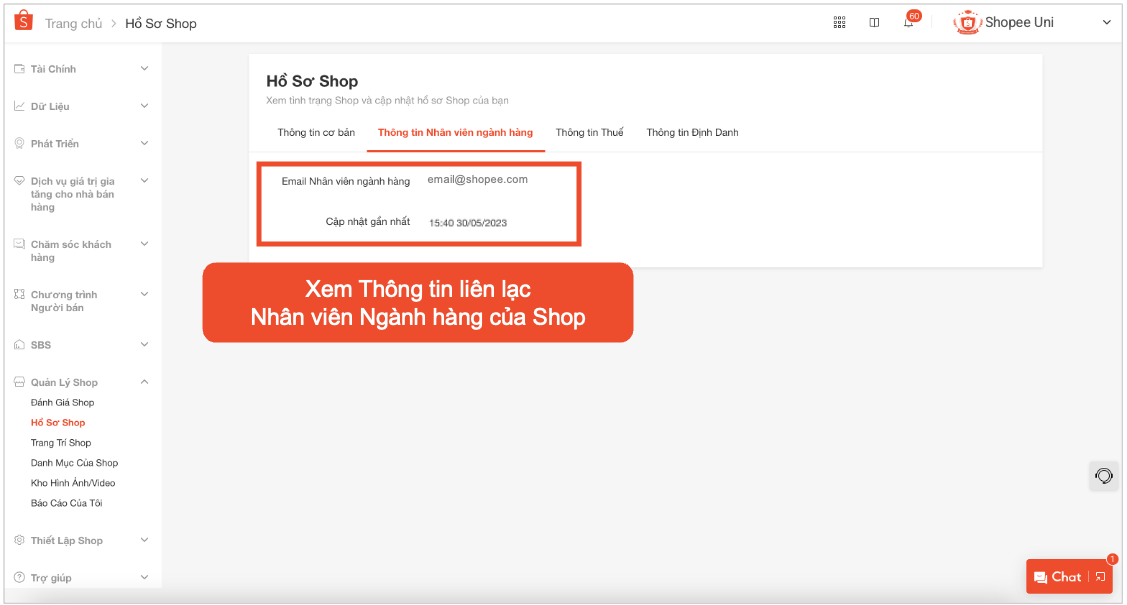The height and width of the screenshot is (605, 1127).
Task: Switch to the Thông tin cơ bản tab
Action: (316, 131)
